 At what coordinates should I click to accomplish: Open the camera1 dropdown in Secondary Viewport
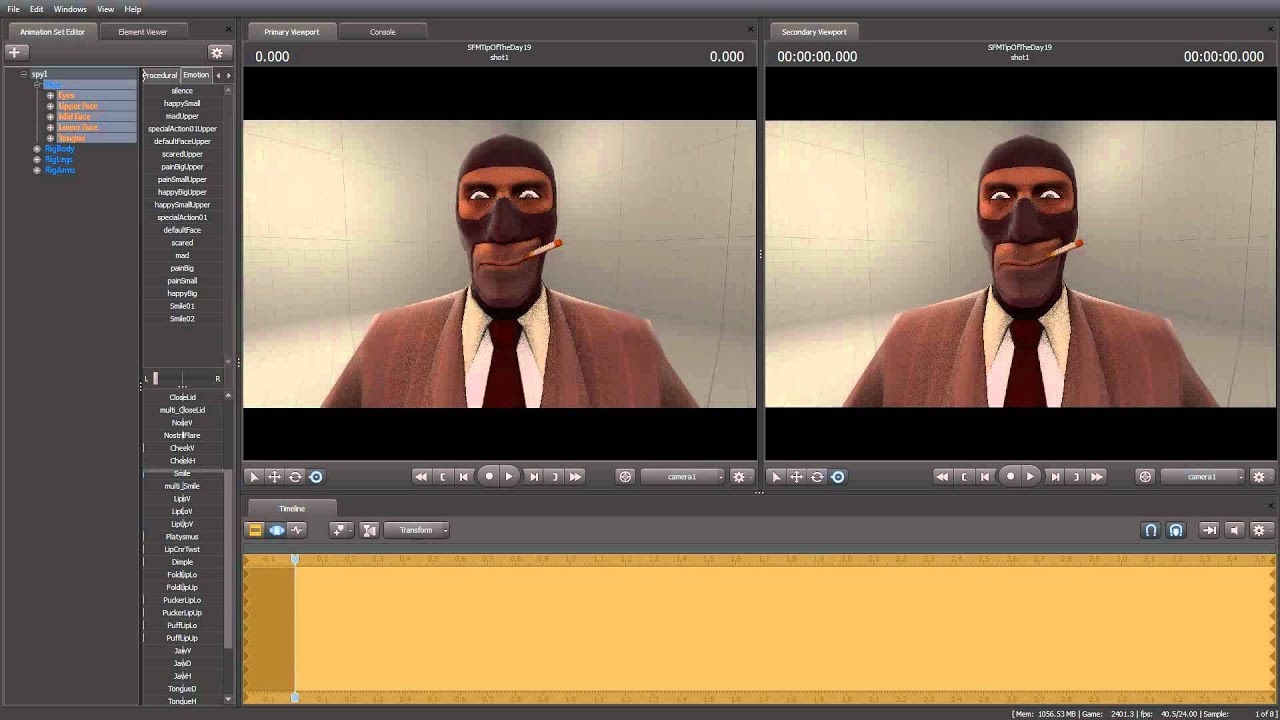(1203, 477)
